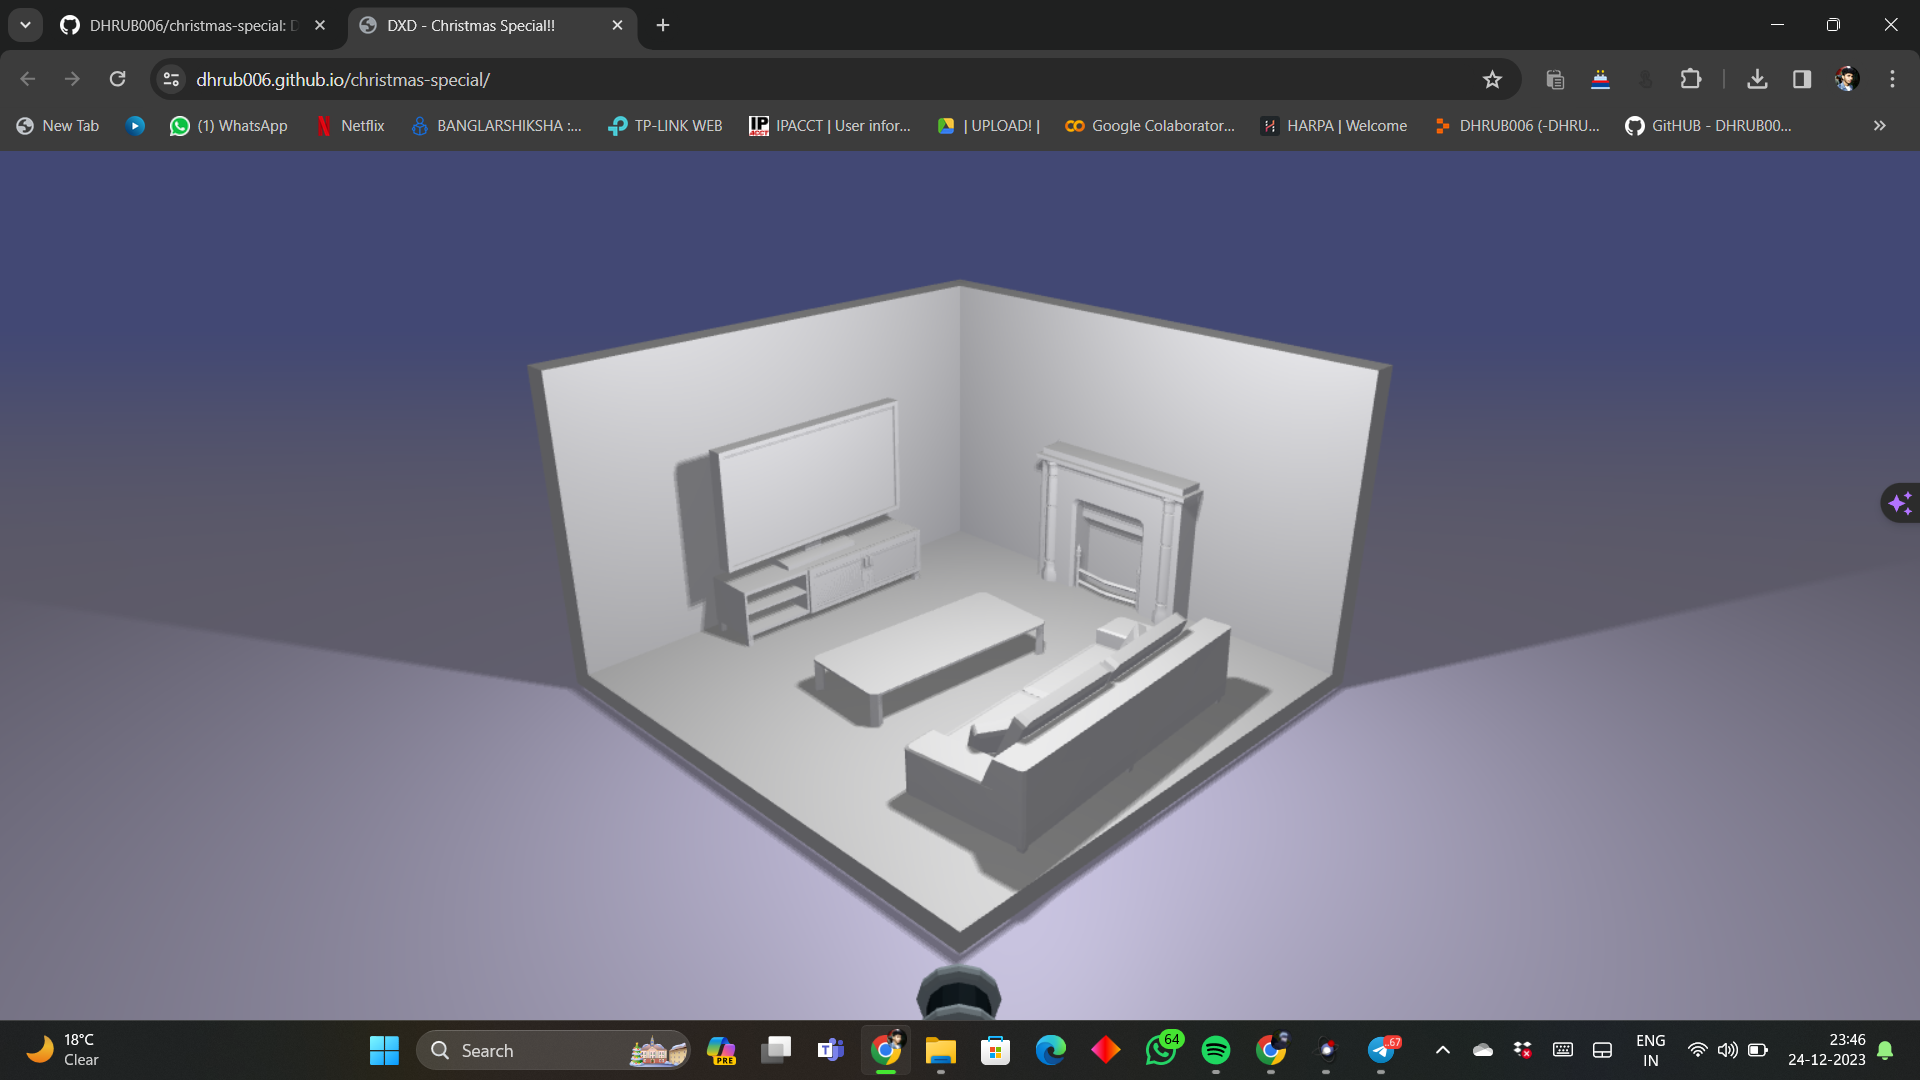Open Chrome downloads icon

(1757, 79)
